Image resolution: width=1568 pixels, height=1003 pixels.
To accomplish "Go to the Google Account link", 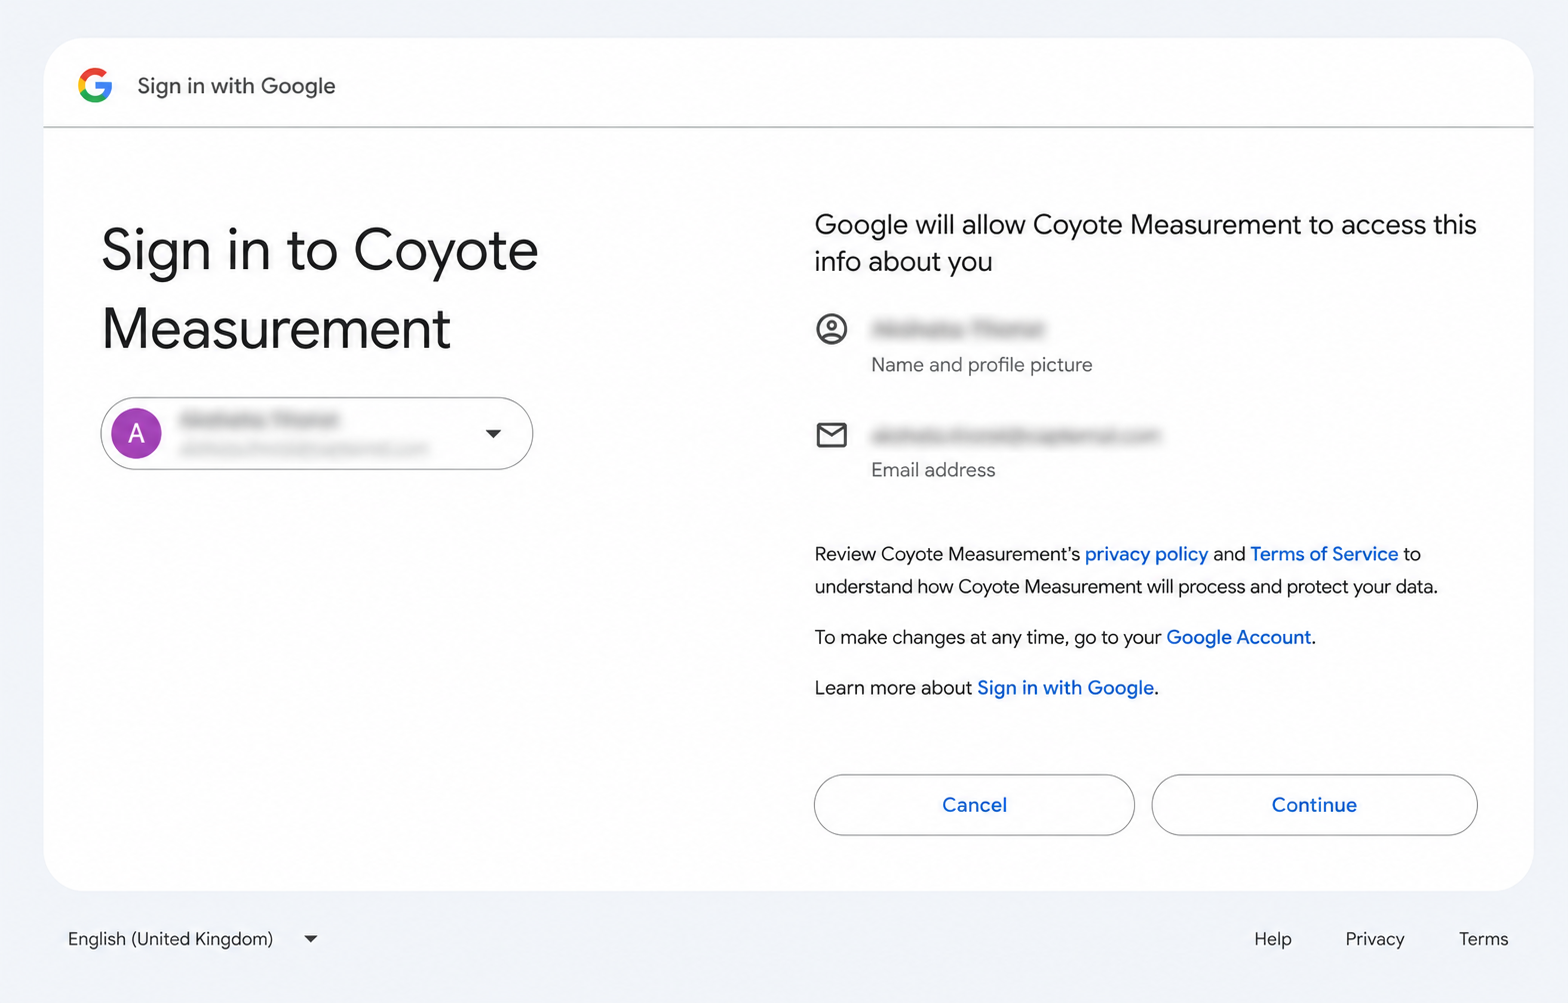I will [x=1238, y=637].
